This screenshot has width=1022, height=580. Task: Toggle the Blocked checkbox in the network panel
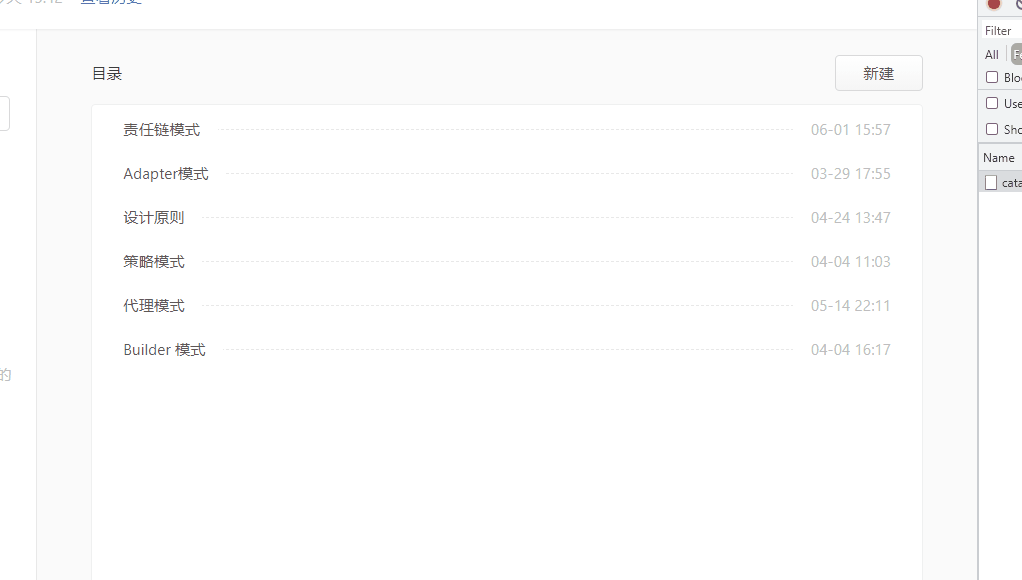[992, 77]
